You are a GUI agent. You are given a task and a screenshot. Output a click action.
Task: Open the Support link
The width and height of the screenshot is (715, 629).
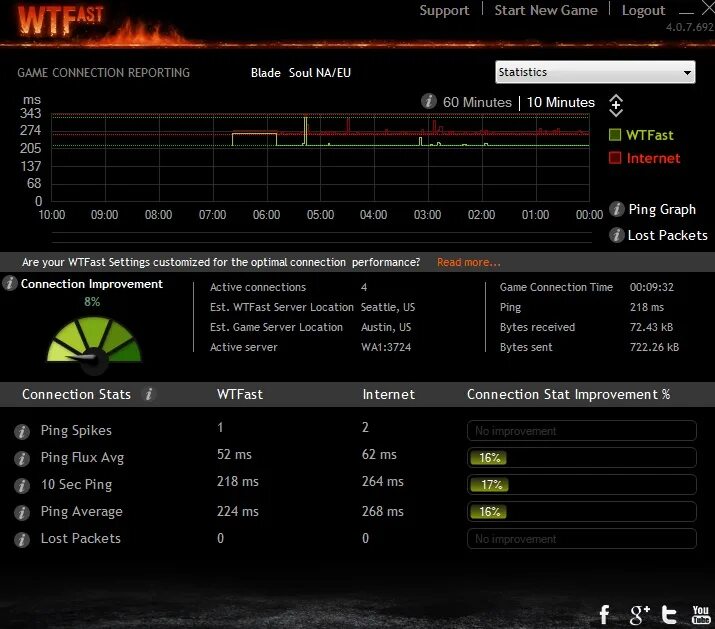tap(444, 10)
